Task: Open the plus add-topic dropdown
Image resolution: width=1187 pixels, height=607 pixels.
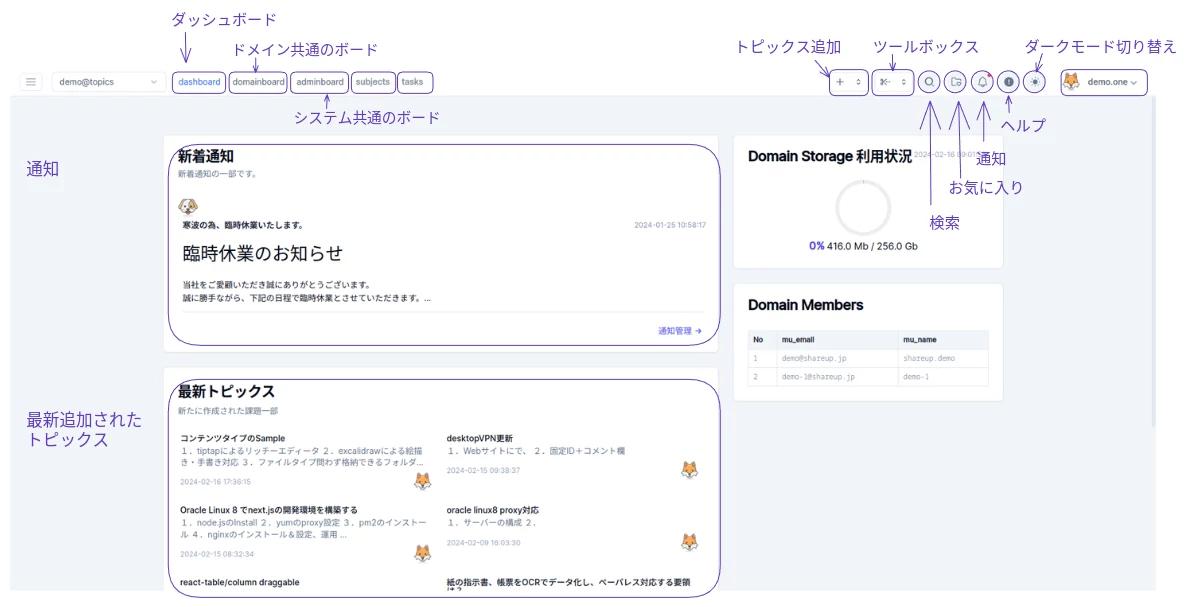Action: (x=849, y=82)
